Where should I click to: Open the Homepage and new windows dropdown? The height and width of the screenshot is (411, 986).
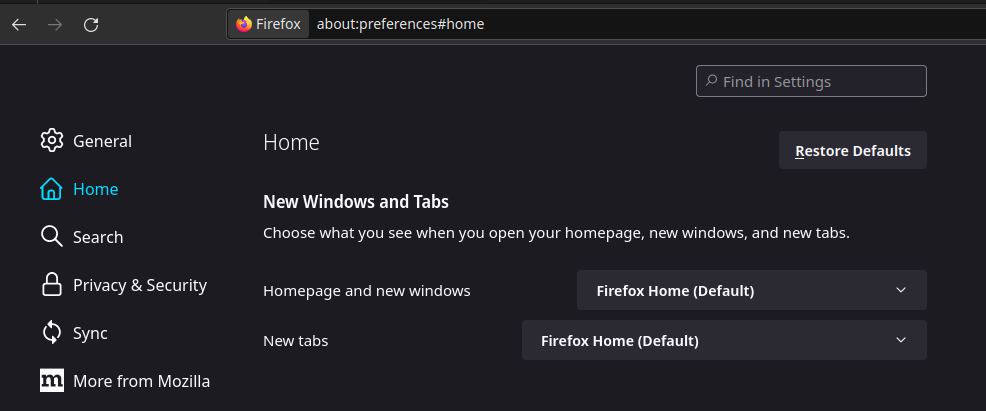coord(751,291)
